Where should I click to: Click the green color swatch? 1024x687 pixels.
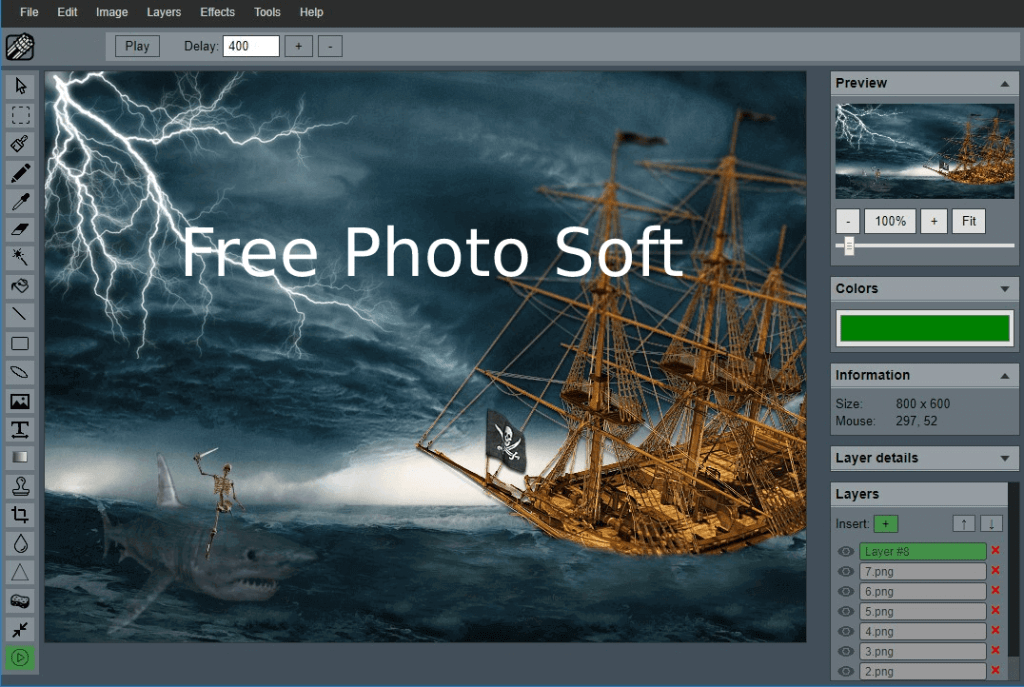point(924,328)
